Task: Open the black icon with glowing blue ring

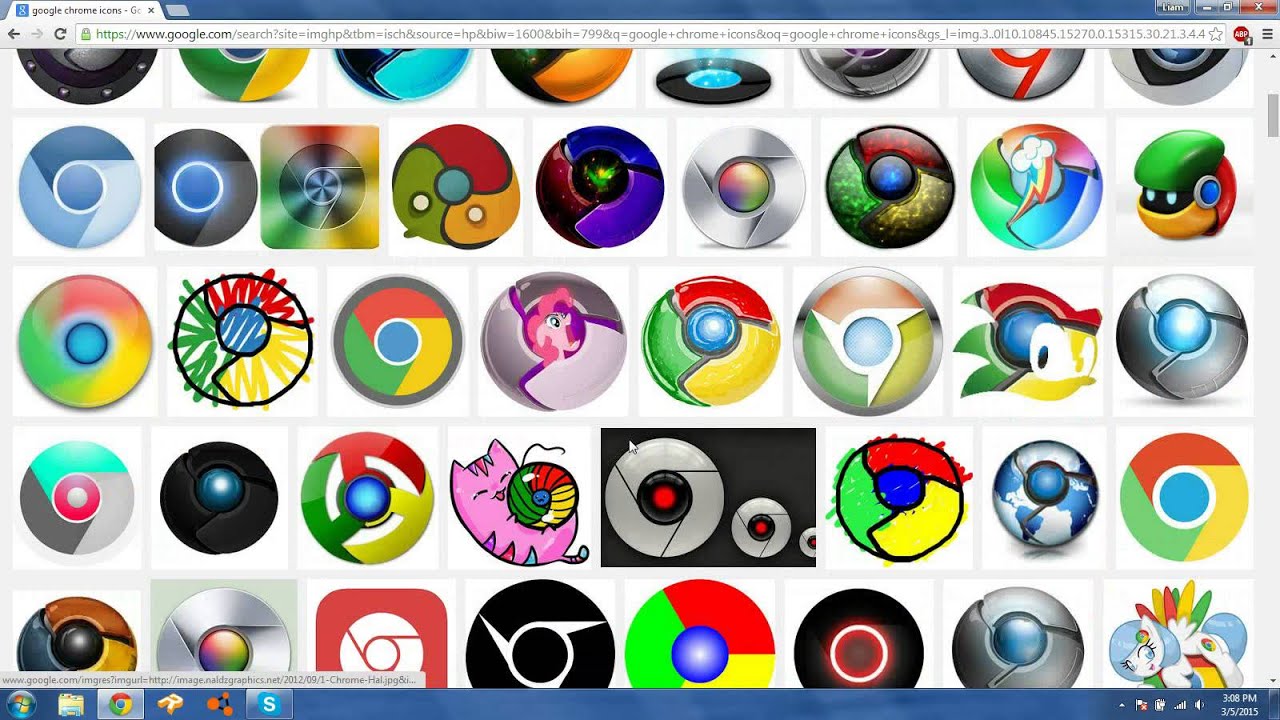Action: pos(205,187)
